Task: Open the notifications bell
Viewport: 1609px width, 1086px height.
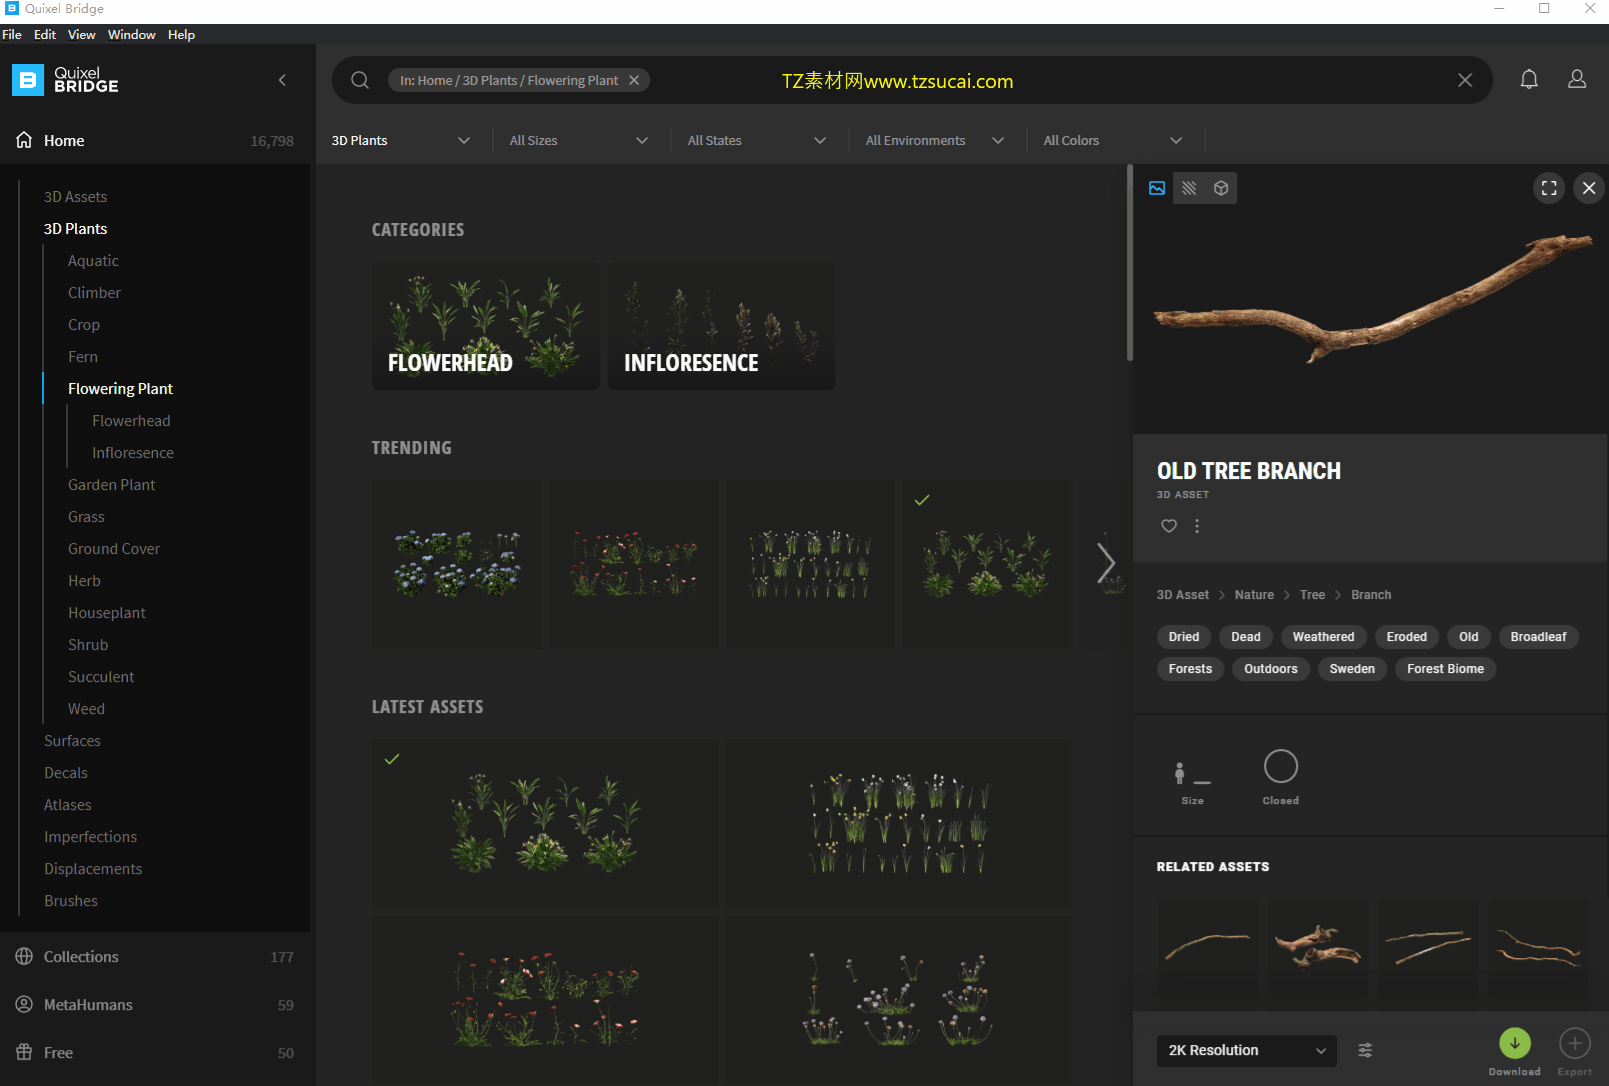Action: coord(1529,80)
